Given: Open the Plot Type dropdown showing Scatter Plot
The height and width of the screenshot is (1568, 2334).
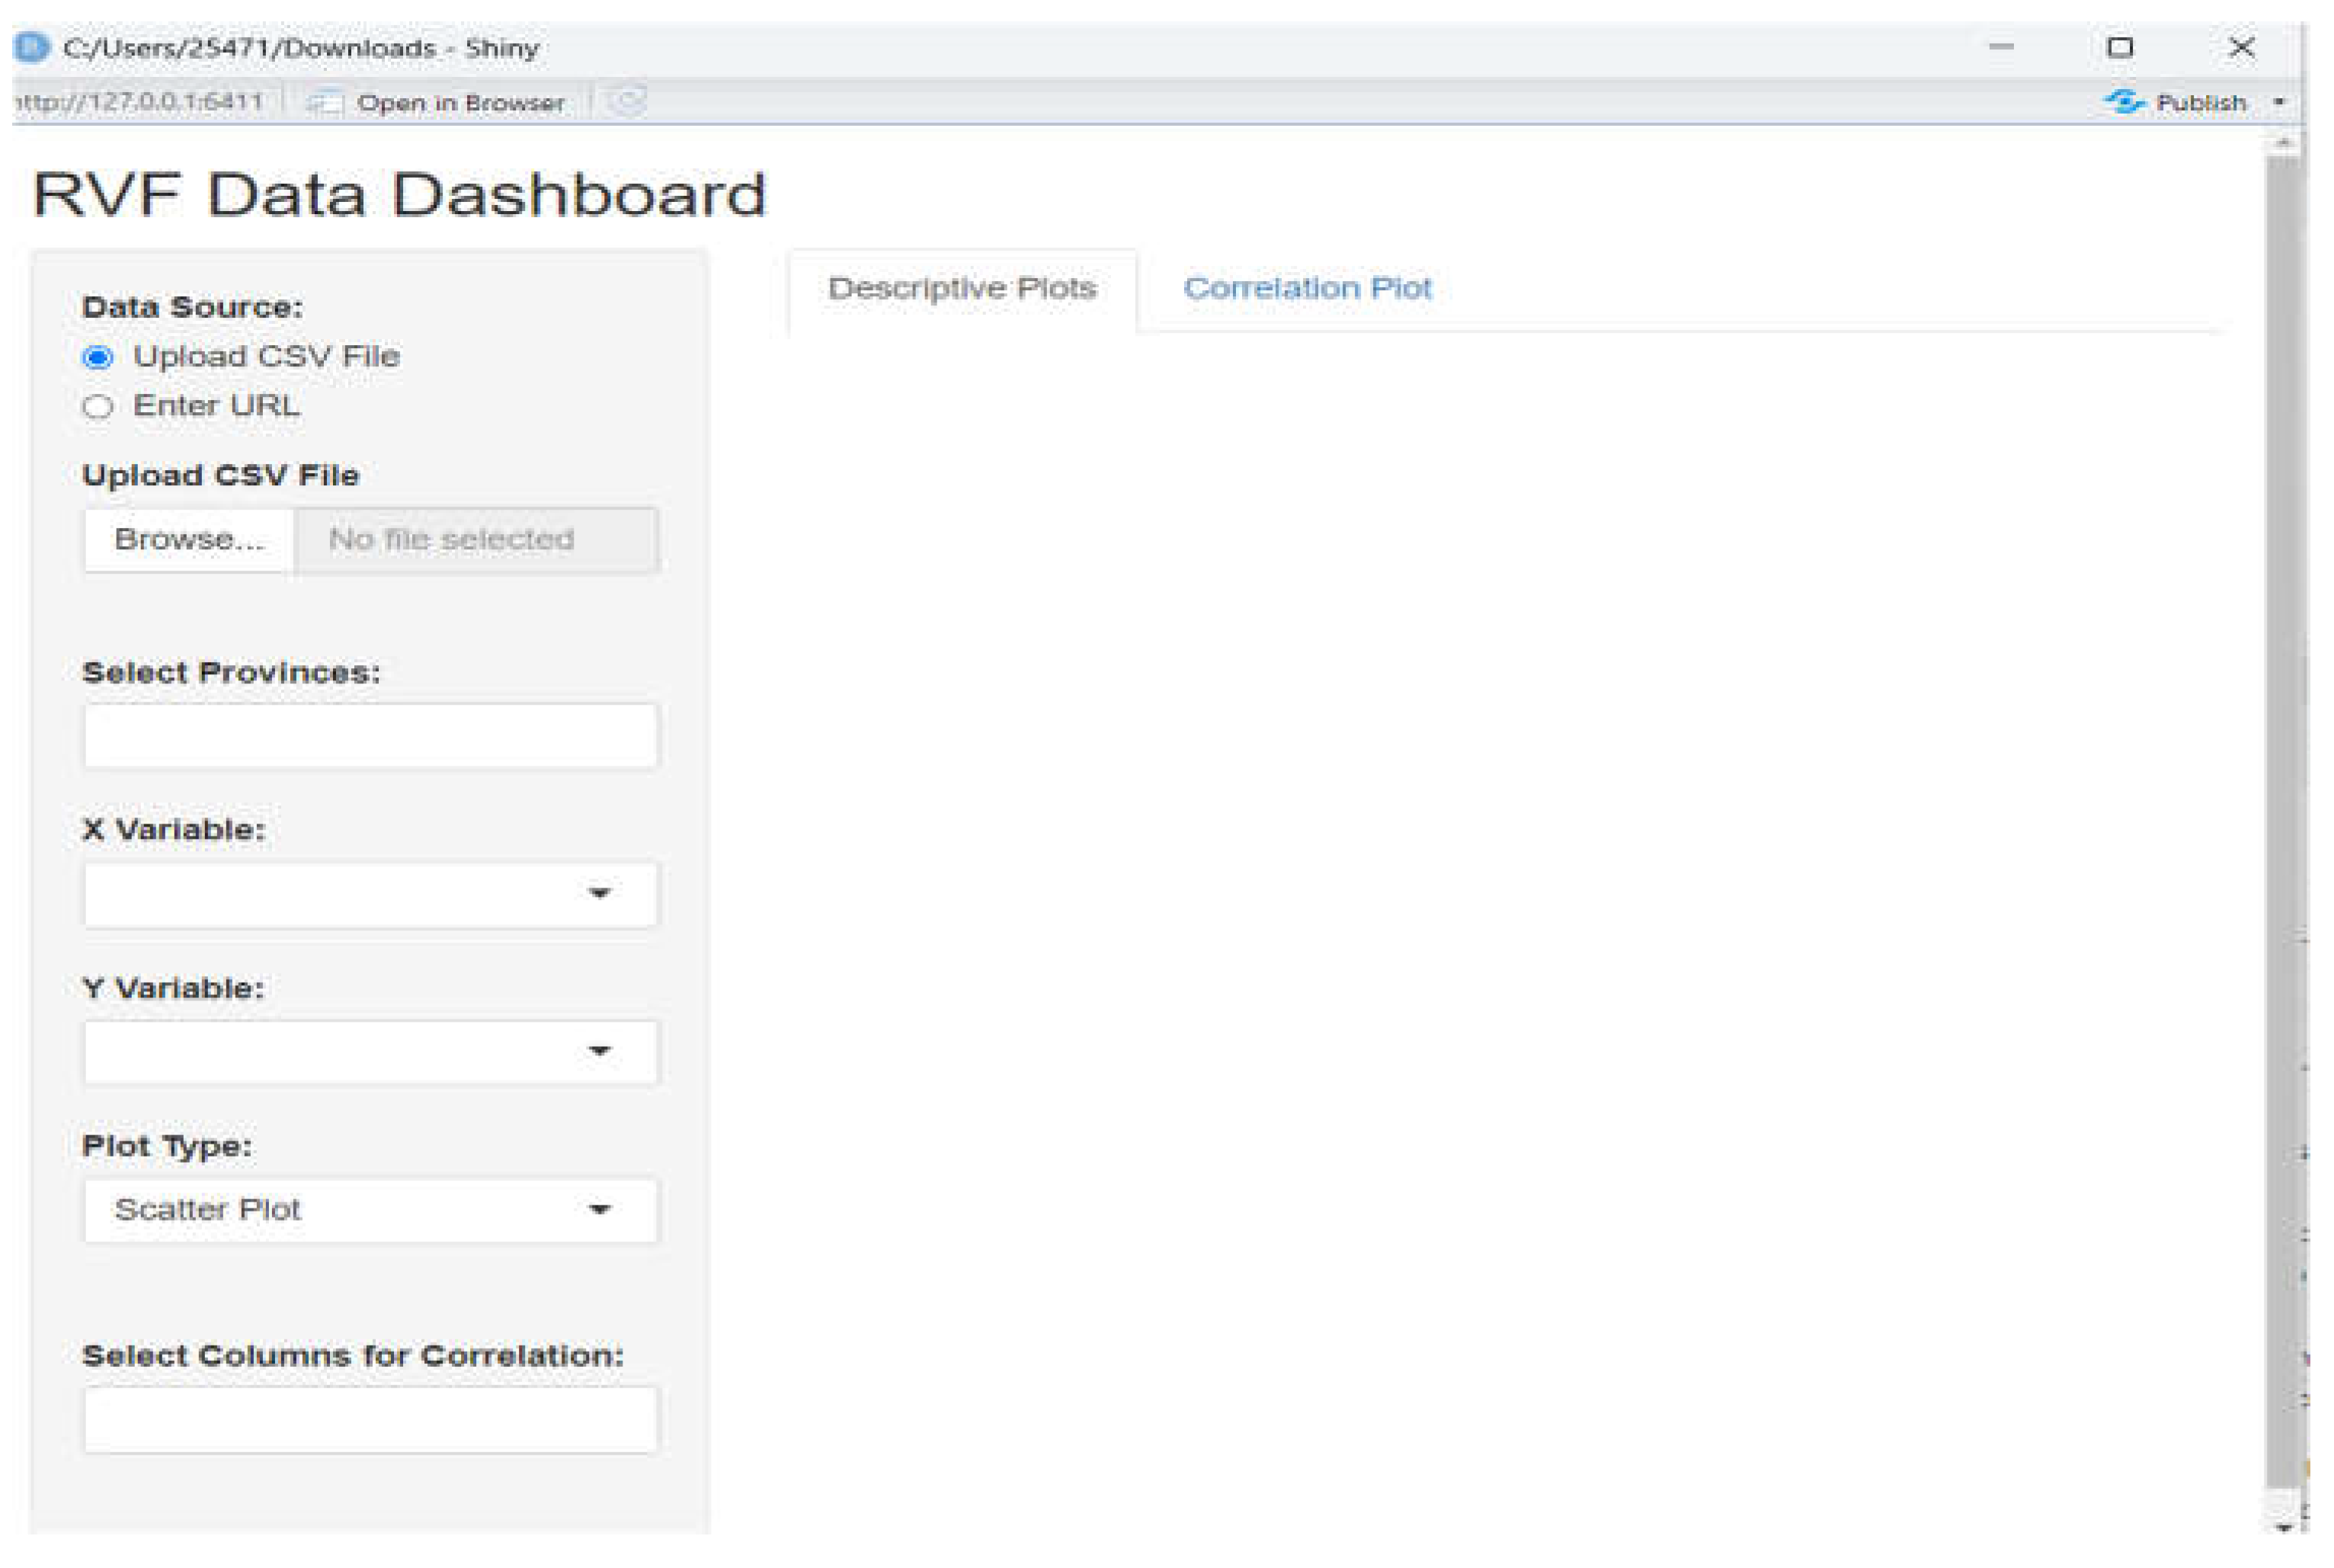Looking at the screenshot, I should (x=370, y=1210).
